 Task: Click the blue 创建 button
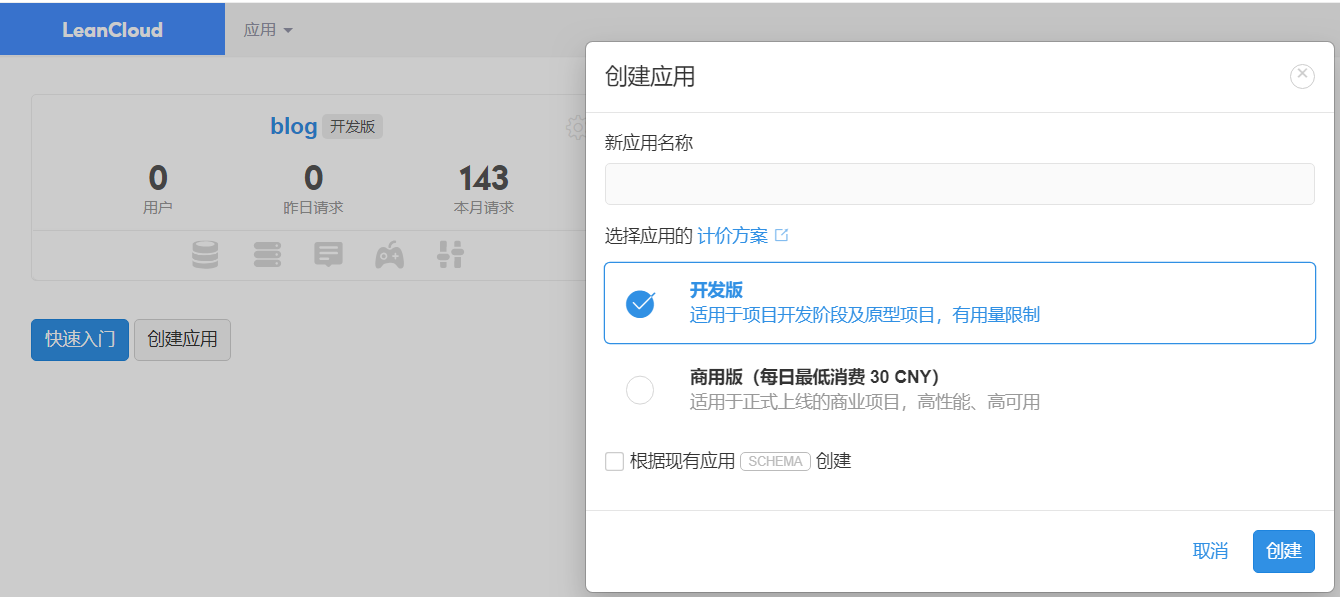coord(1284,551)
